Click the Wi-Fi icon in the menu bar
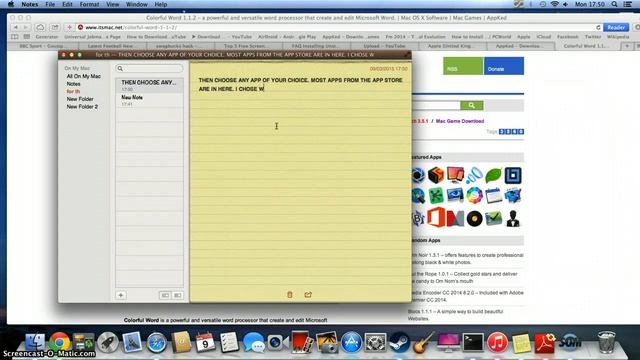Image resolution: width=640 pixels, height=360 pixels. point(554,4)
